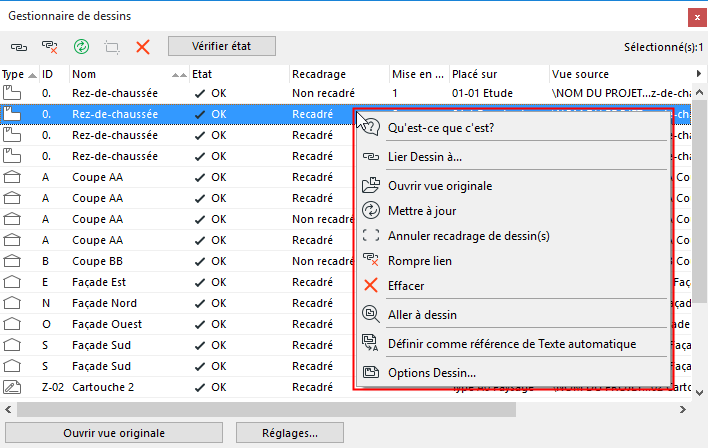Click the bottom "Ouvrir vue originale" button
708x448 pixels.
114,433
